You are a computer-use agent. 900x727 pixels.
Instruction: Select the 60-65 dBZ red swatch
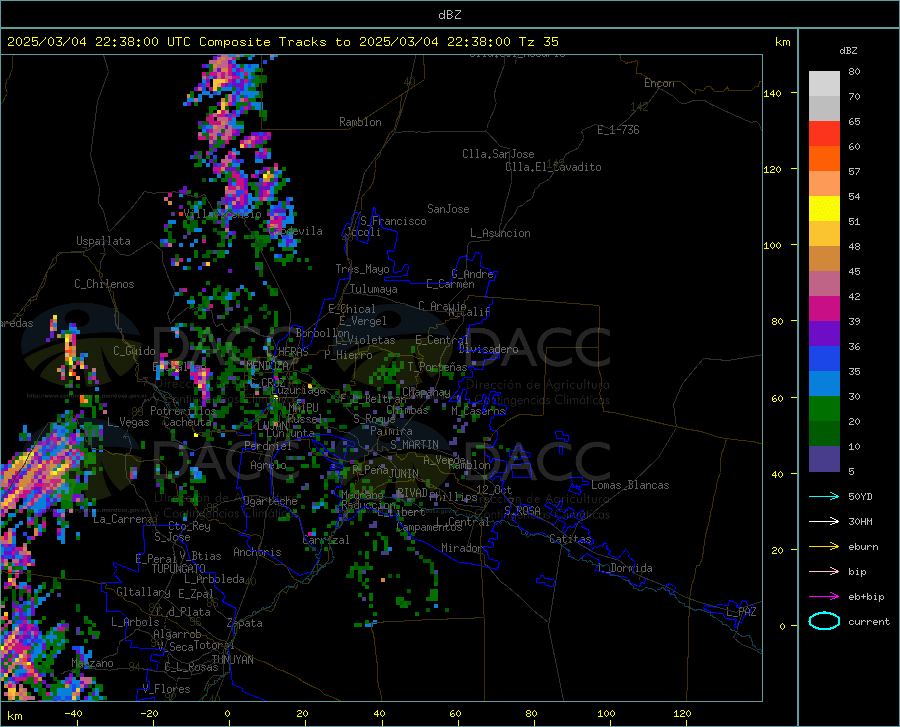click(824, 134)
